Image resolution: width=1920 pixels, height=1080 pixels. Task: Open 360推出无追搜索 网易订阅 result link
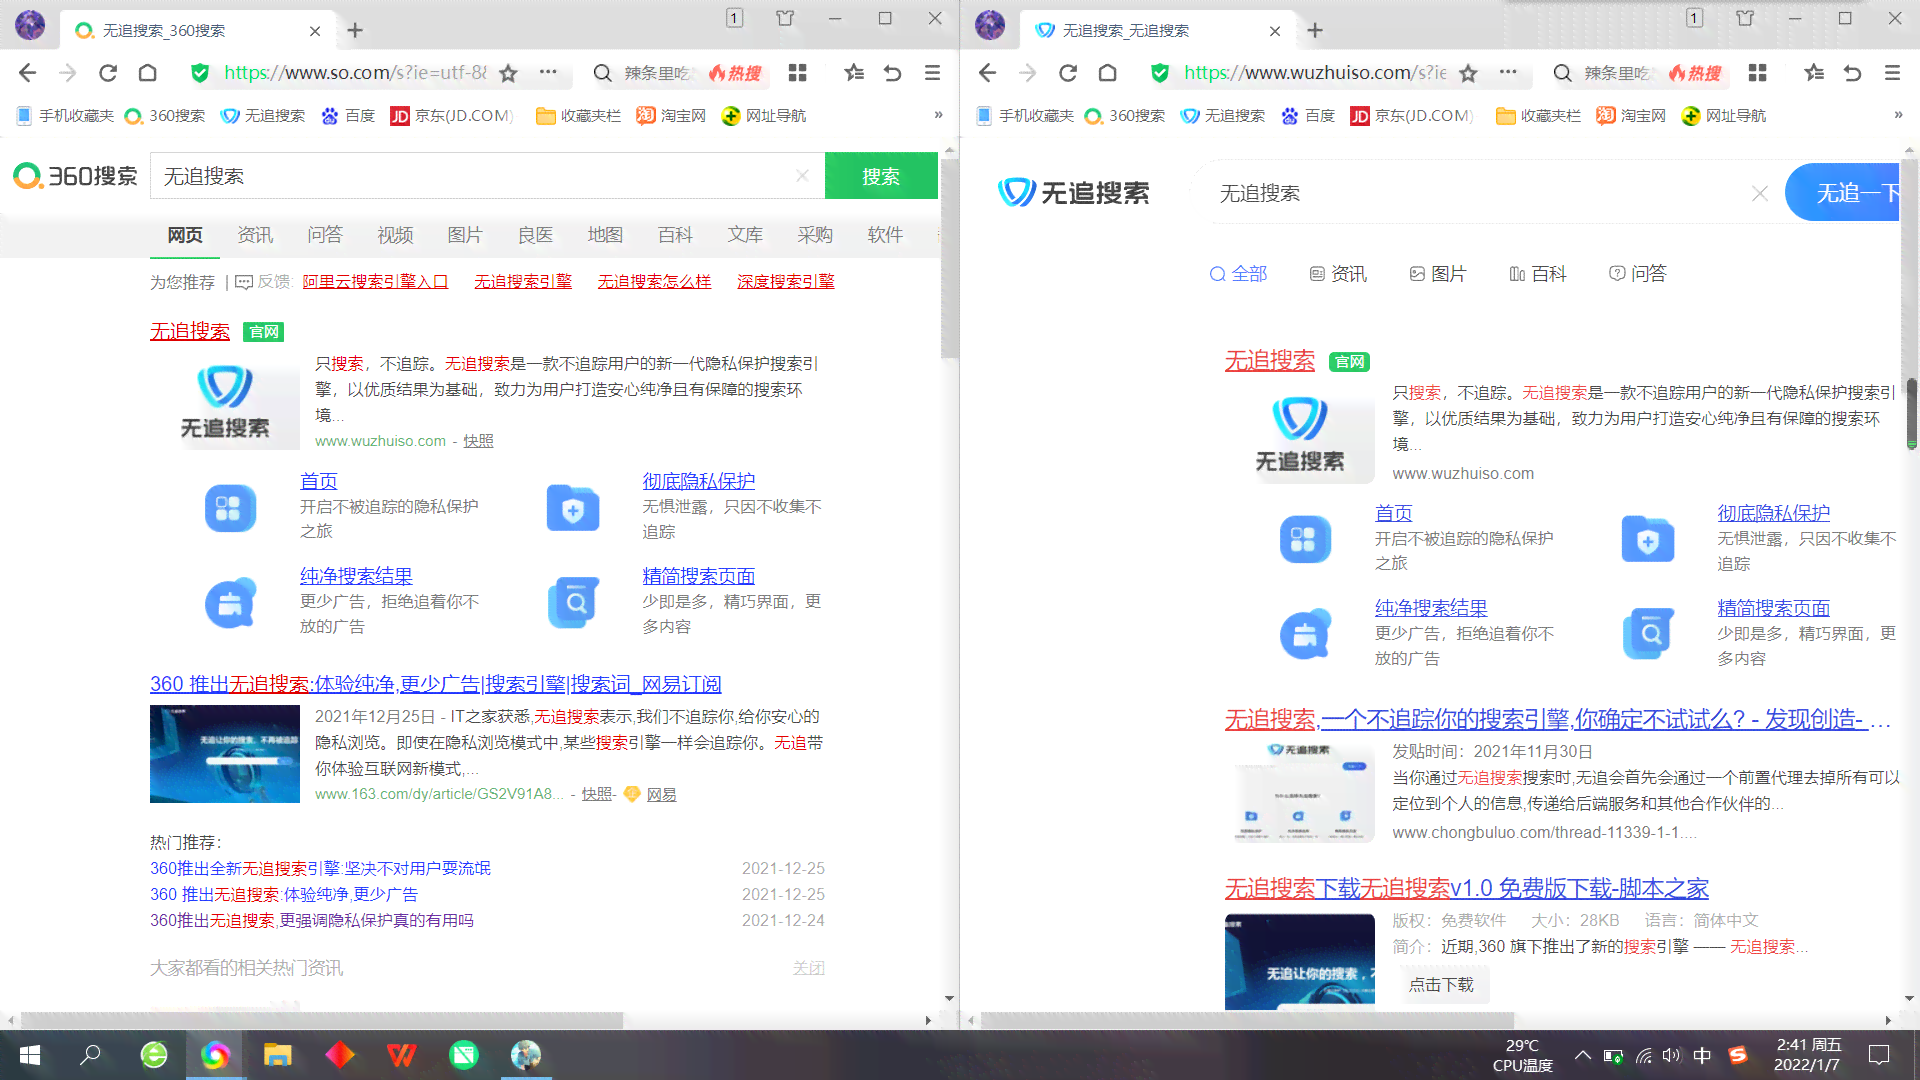coord(435,684)
